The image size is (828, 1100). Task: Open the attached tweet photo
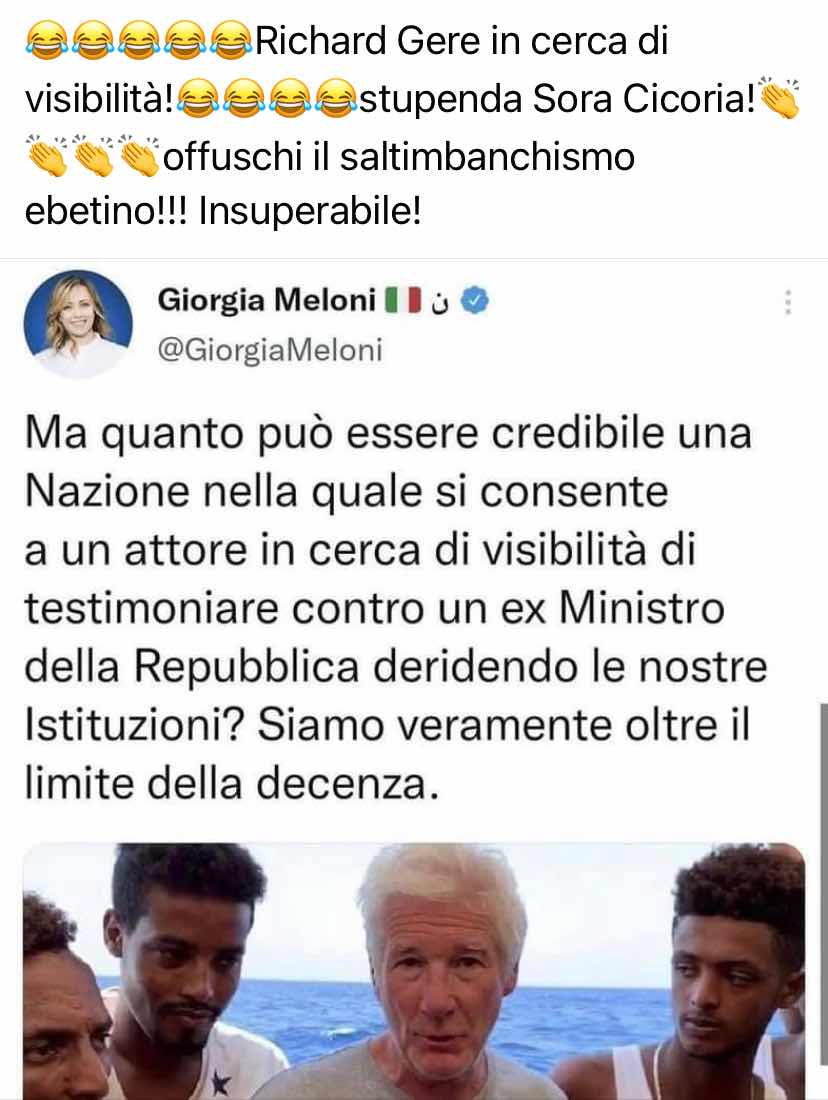pos(414,971)
